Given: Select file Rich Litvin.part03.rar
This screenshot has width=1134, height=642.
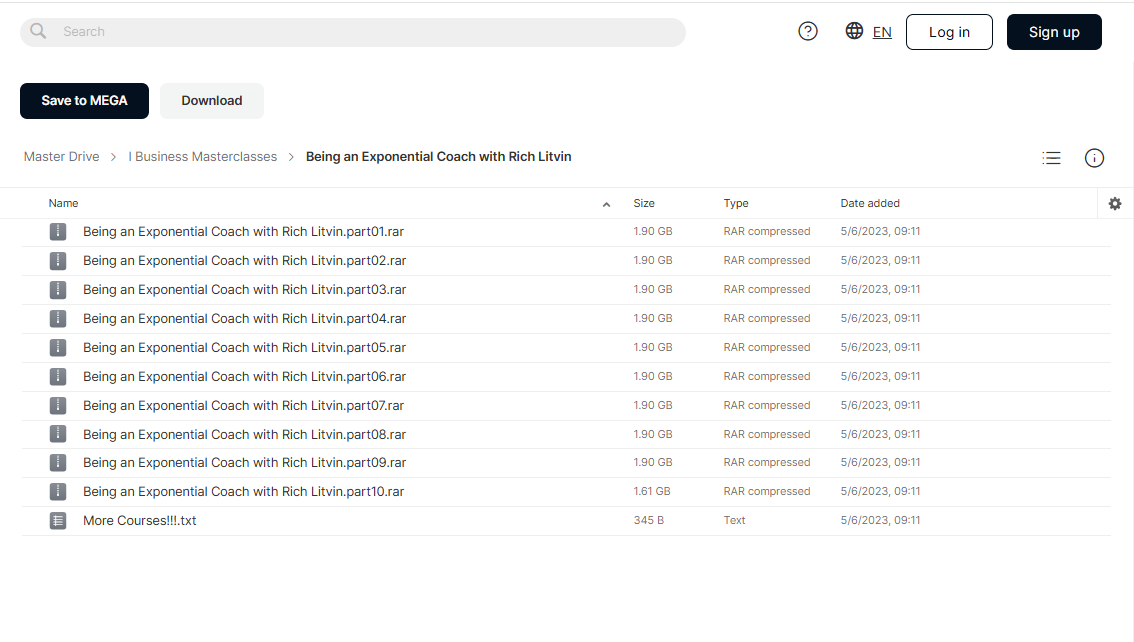Looking at the screenshot, I should point(244,289).
